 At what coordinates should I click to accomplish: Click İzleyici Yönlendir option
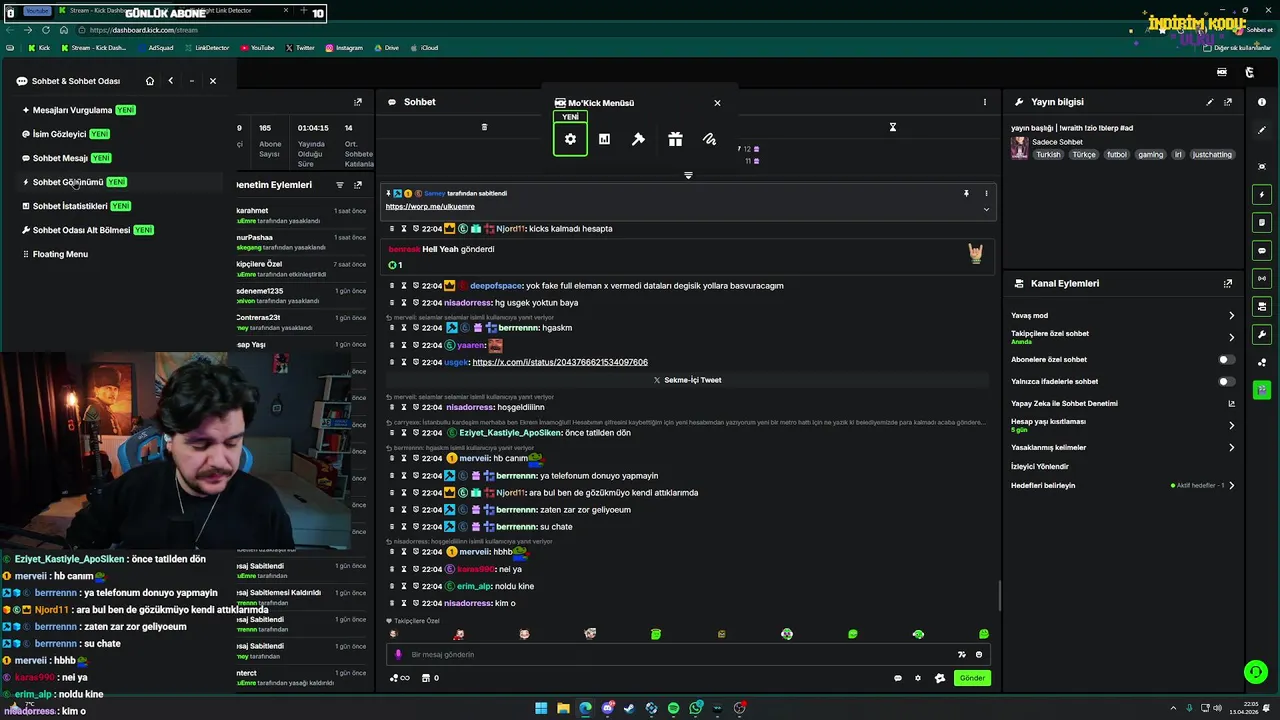(1040, 466)
